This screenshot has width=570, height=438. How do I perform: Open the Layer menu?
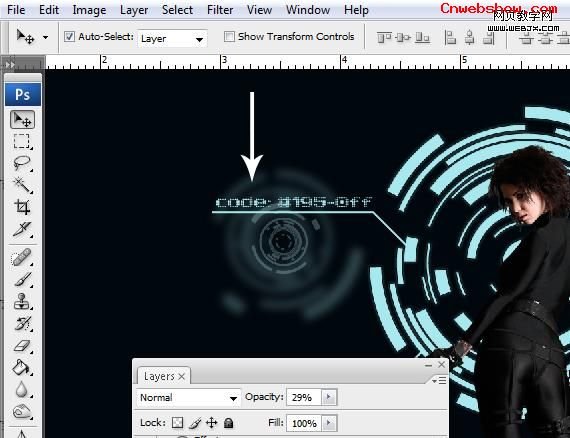pyautogui.click(x=134, y=10)
